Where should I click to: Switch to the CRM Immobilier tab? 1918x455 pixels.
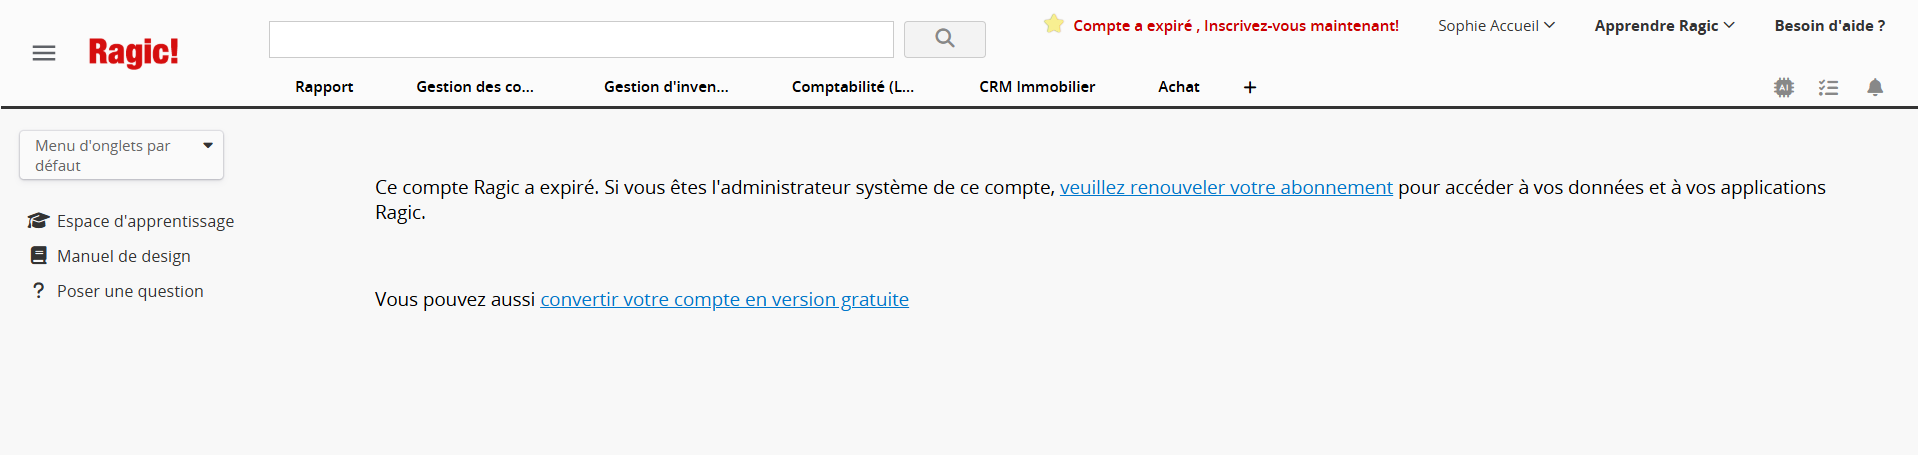(x=1037, y=87)
